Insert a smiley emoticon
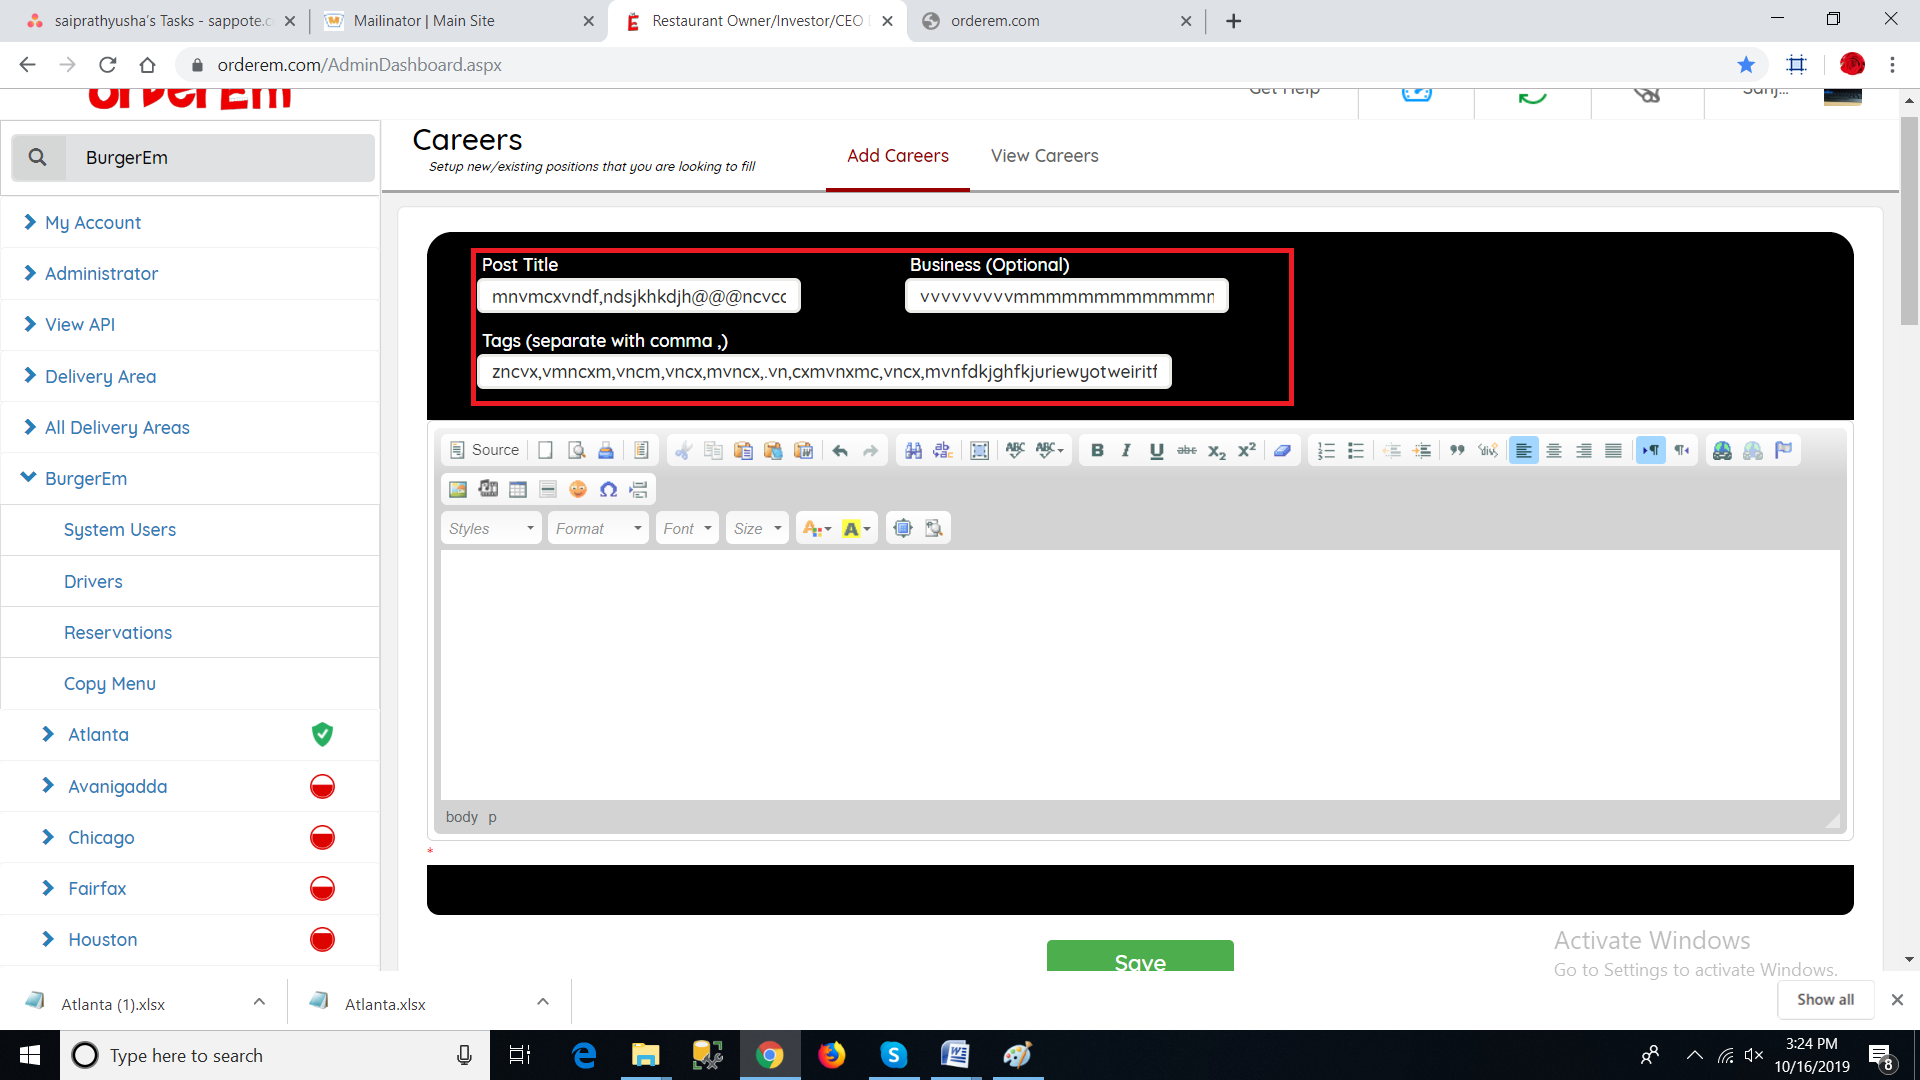Image resolution: width=1920 pixels, height=1080 pixels. (x=578, y=489)
